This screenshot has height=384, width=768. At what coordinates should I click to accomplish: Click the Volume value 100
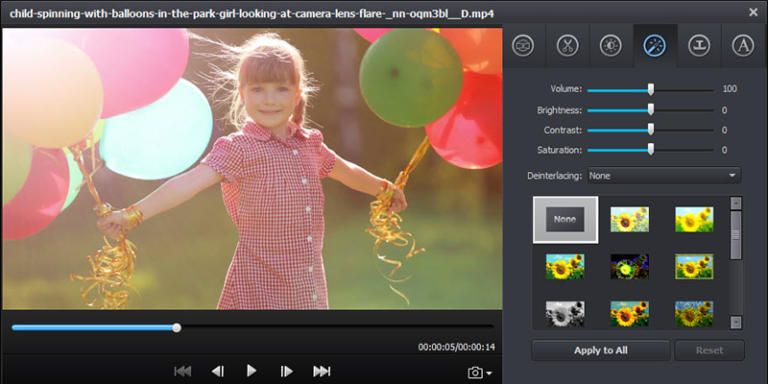point(730,89)
